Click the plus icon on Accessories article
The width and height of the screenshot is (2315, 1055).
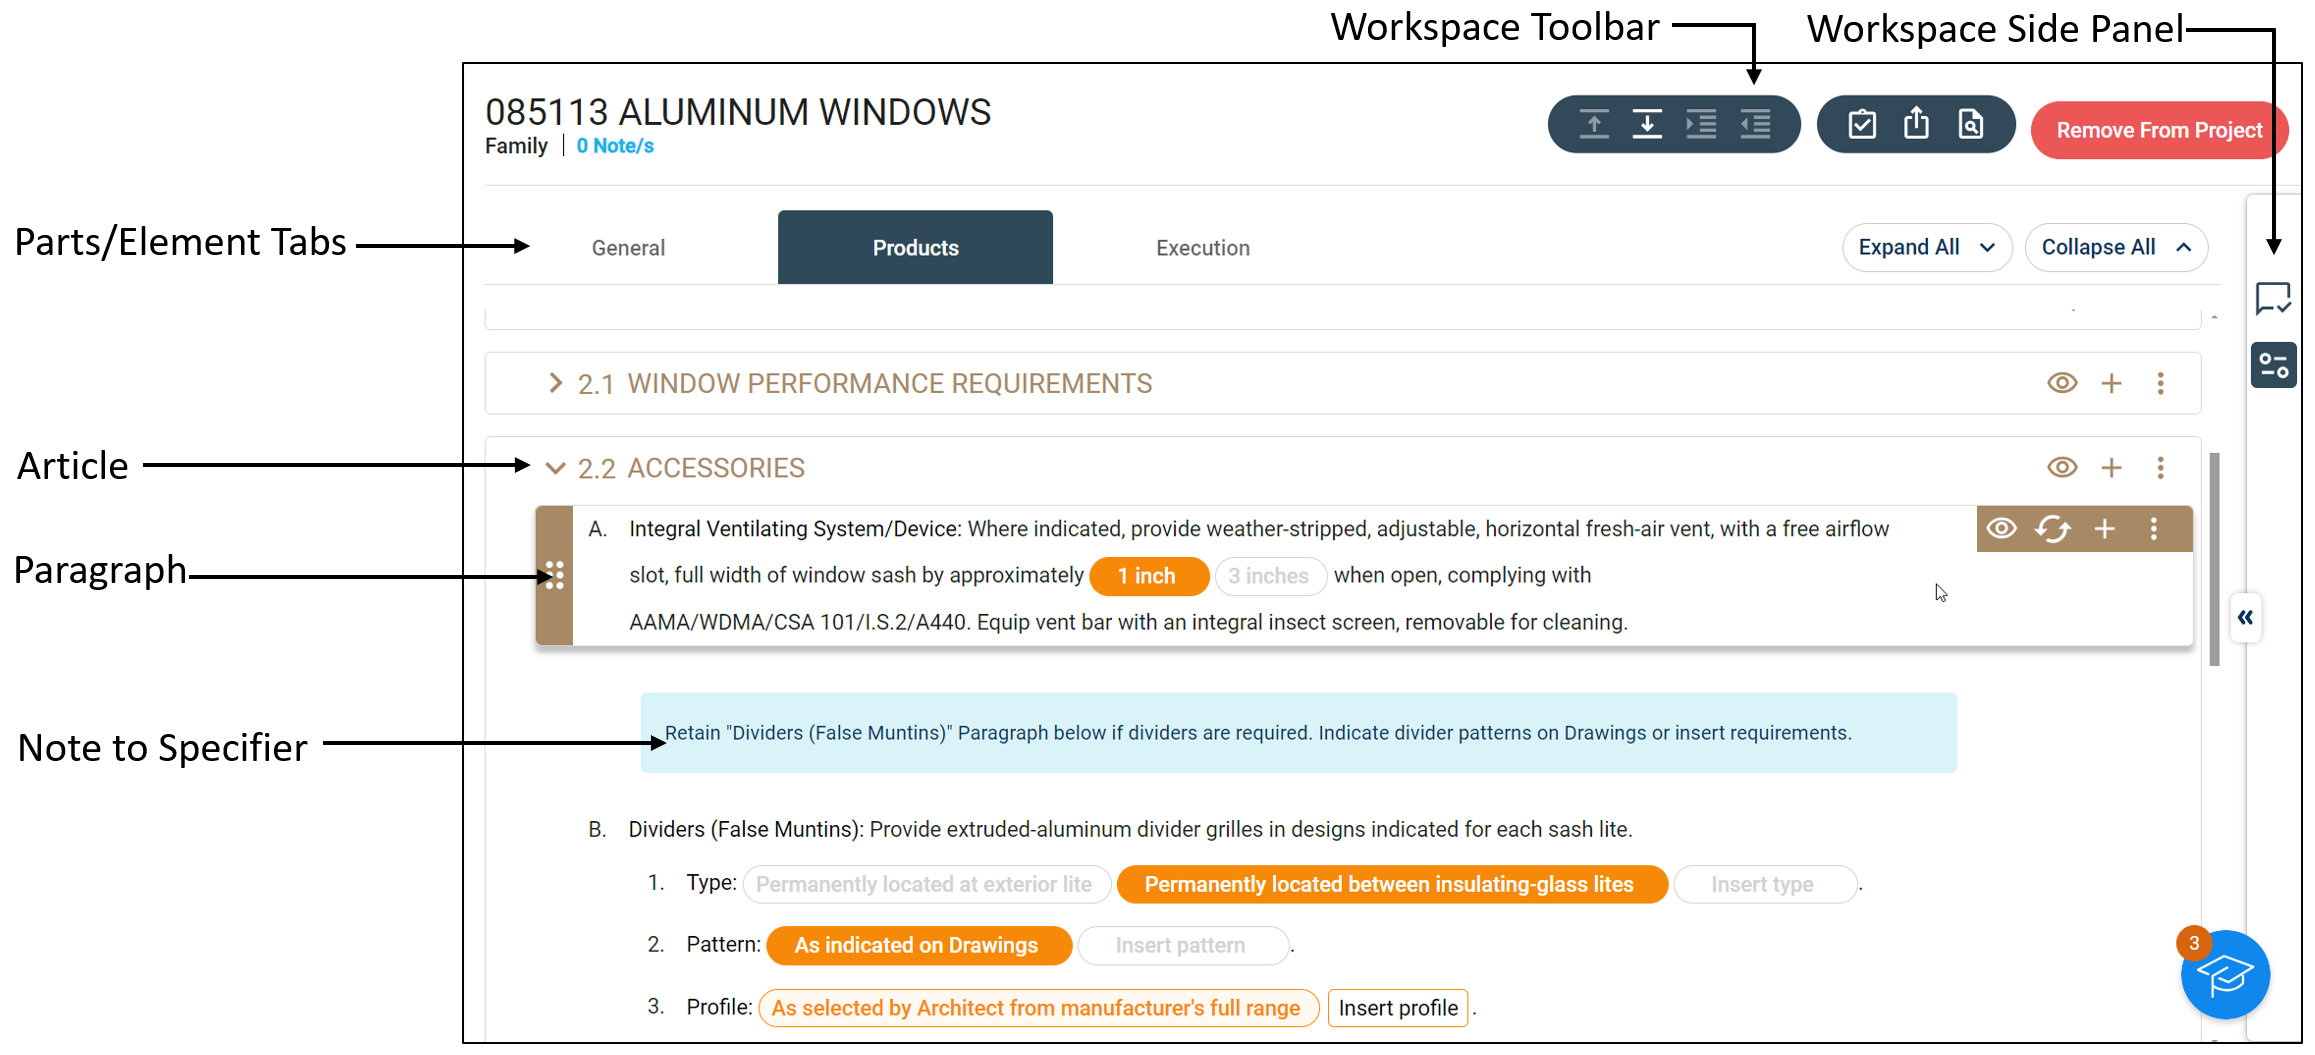[x=2111, y=468]
